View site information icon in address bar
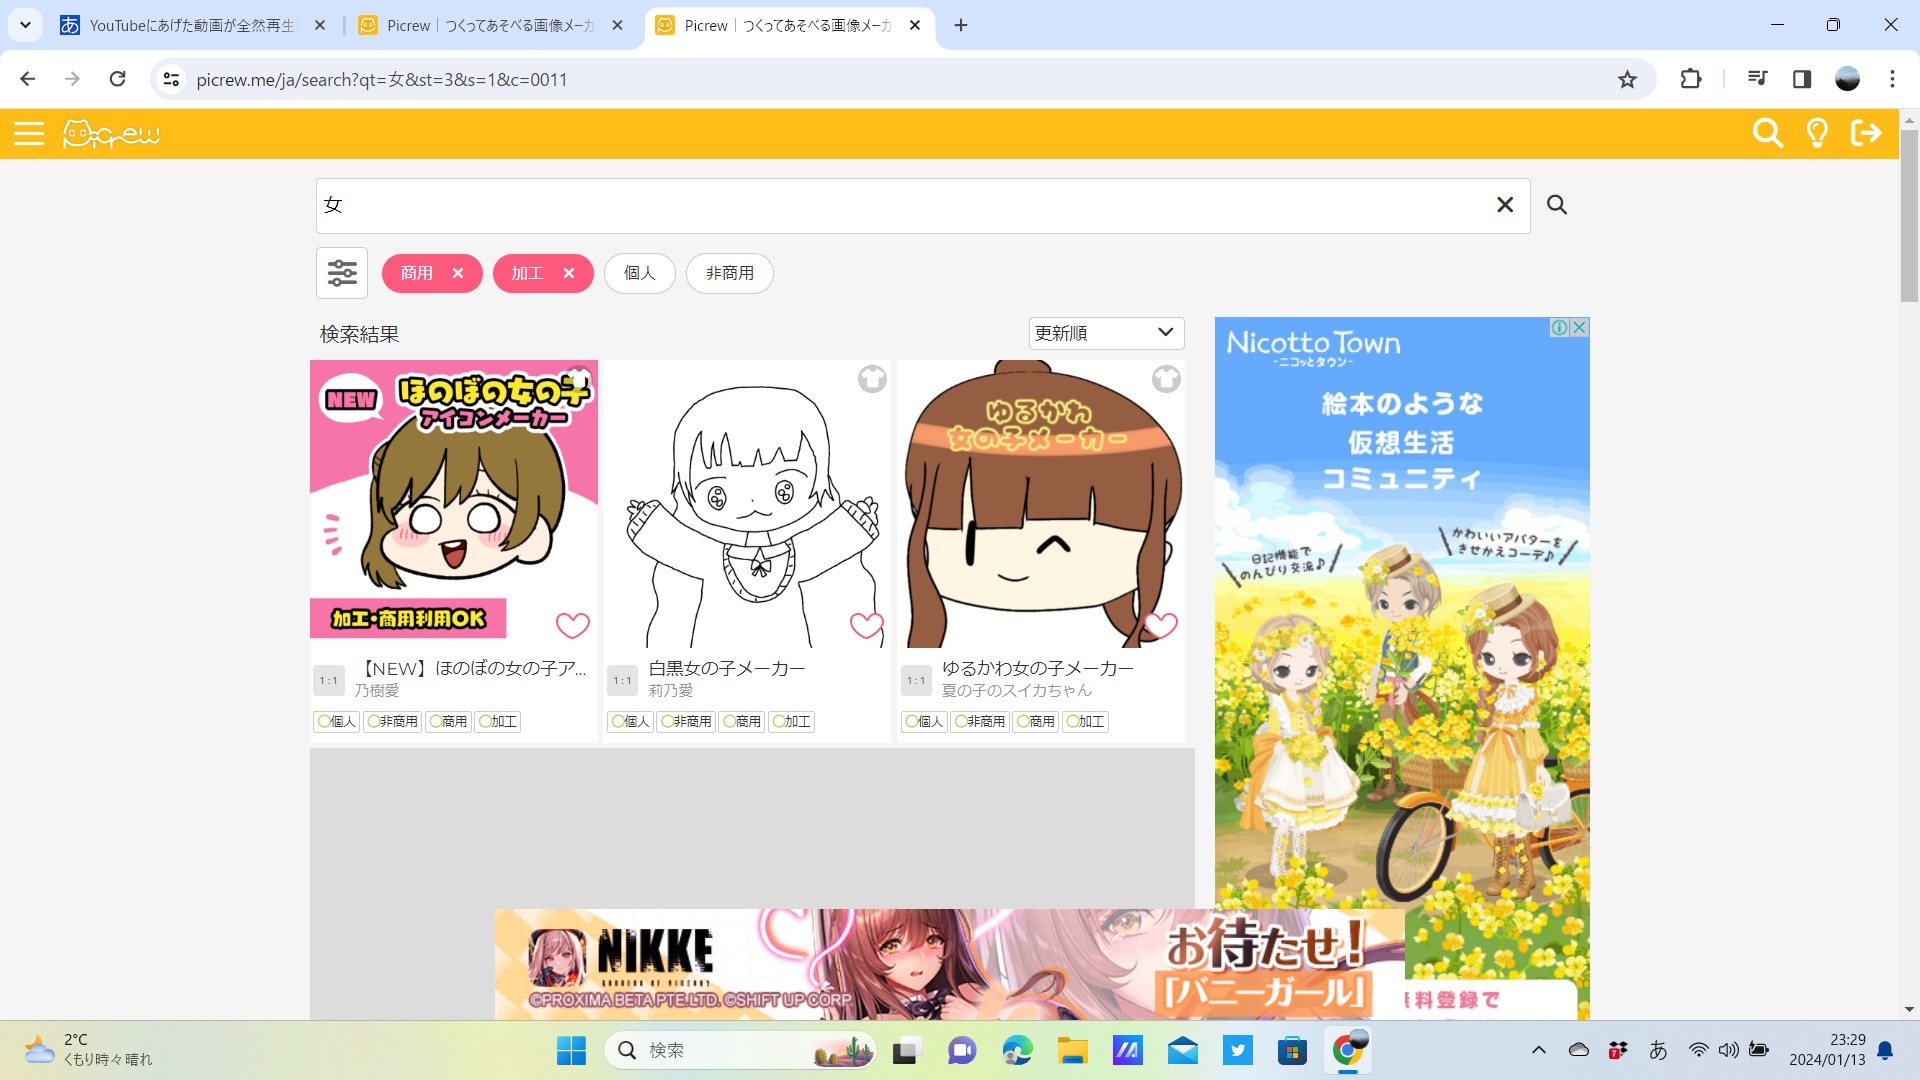1920x1080 pixels. (171, 79)
